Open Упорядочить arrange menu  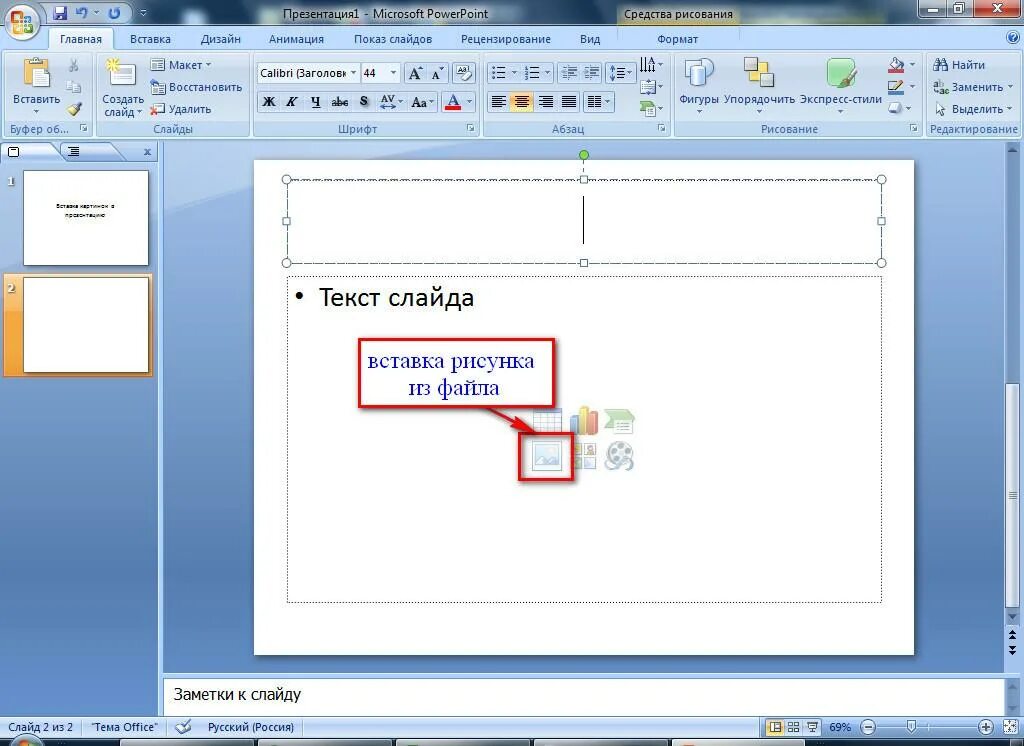(759, 86)
